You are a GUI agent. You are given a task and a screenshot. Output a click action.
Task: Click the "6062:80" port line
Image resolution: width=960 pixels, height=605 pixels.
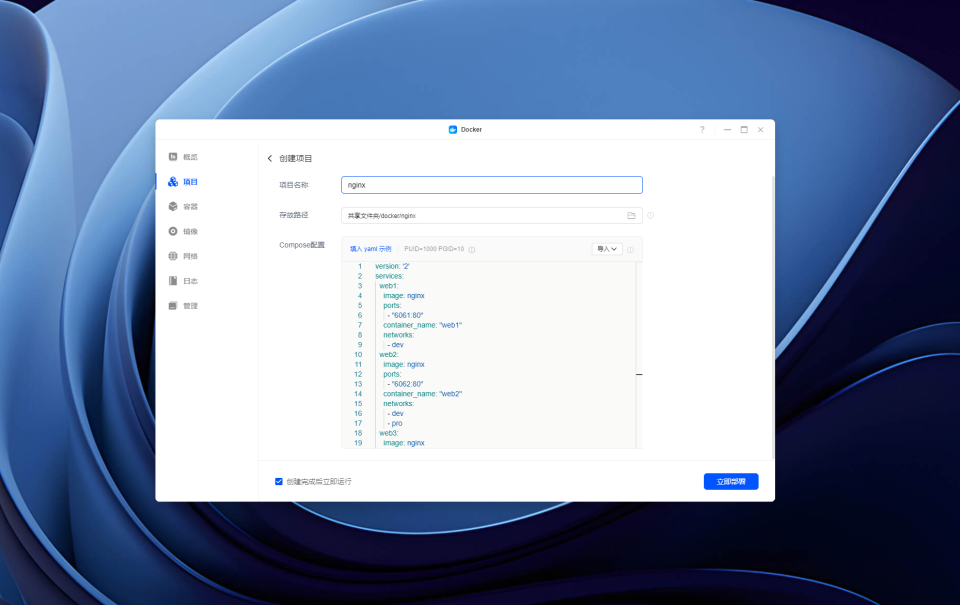405,384
